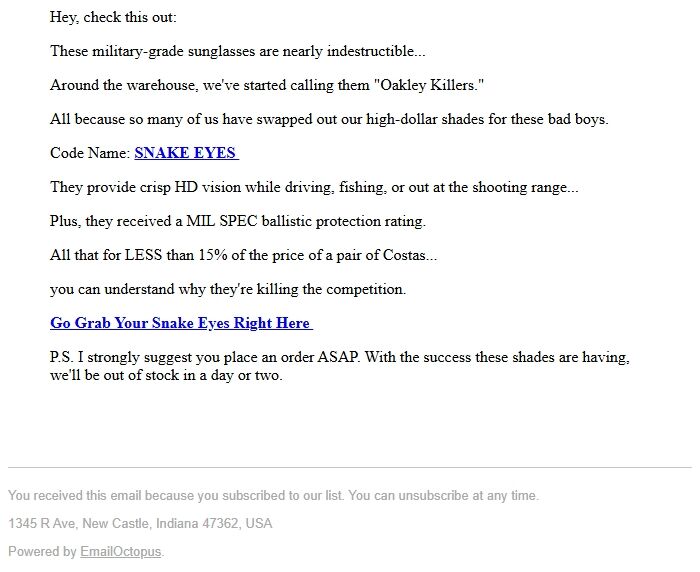This screenshot has width=700, height=572.
Task: Click the 'Powered by' footer text
Action: 42,551
